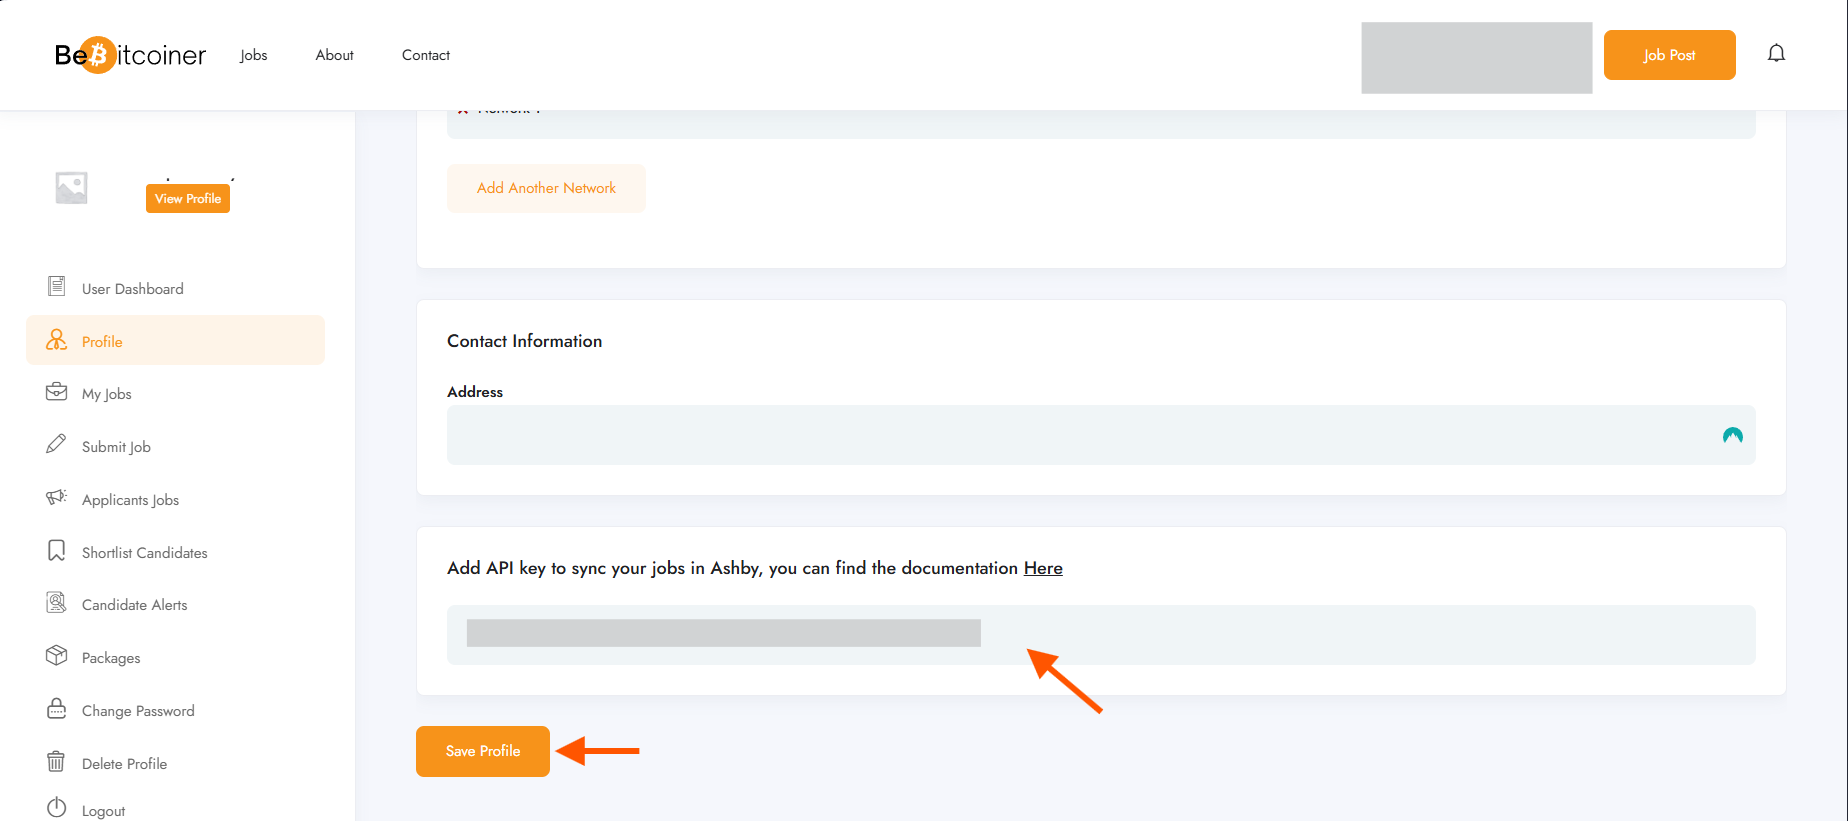Click the BeBitcoiner logo
The width and height of the screenshot is (1848, 821).
pos(130,55)
